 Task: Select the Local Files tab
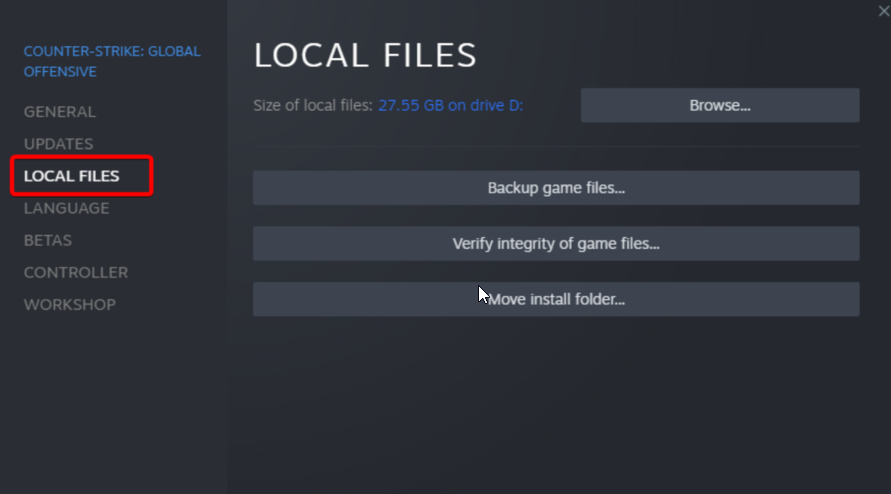(72, 176)
